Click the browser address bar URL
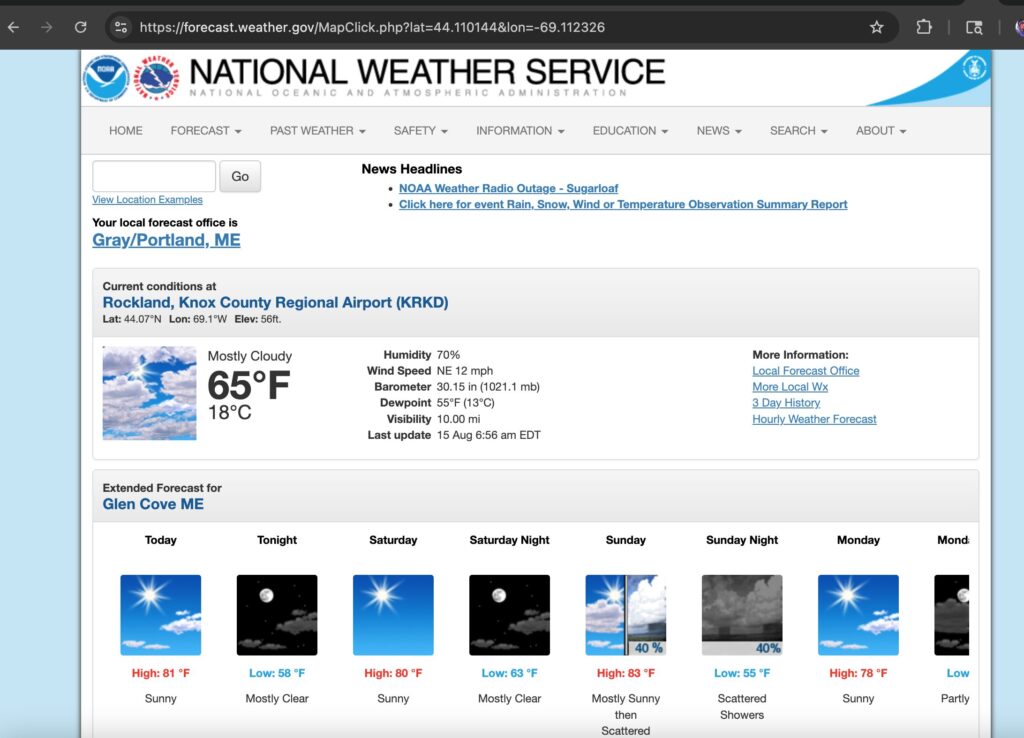The height and width of the screenshot is (738, 1024). click(372, 27)
